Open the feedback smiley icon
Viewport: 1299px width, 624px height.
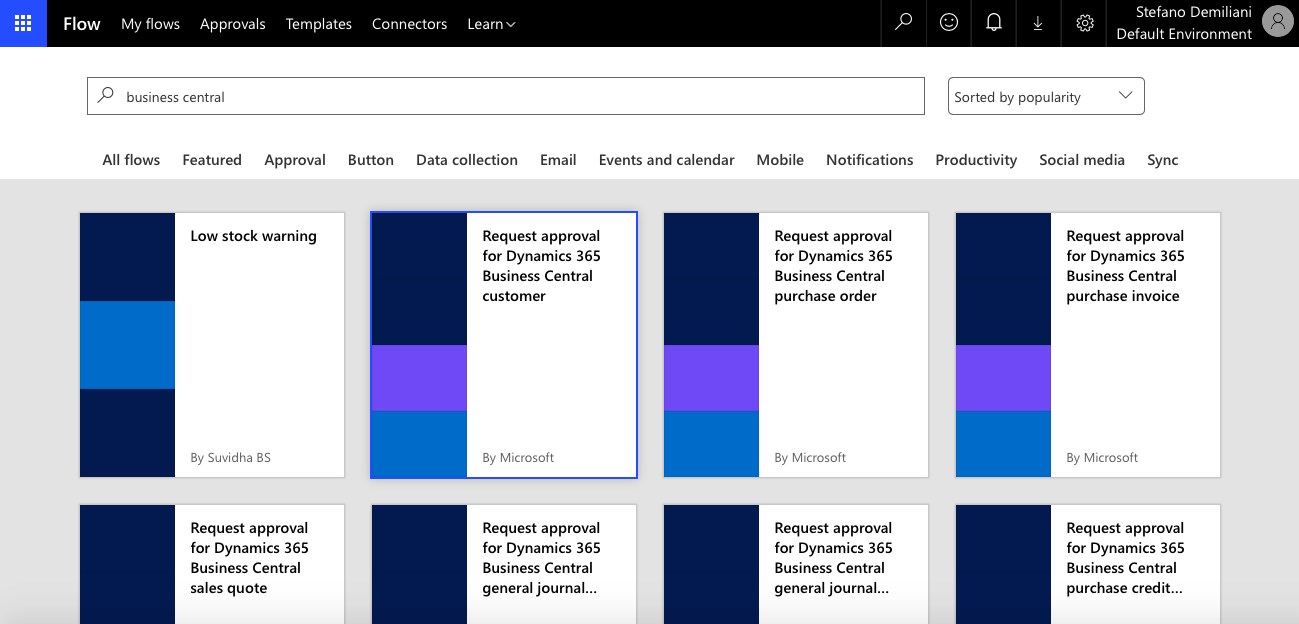click(948, 23)
